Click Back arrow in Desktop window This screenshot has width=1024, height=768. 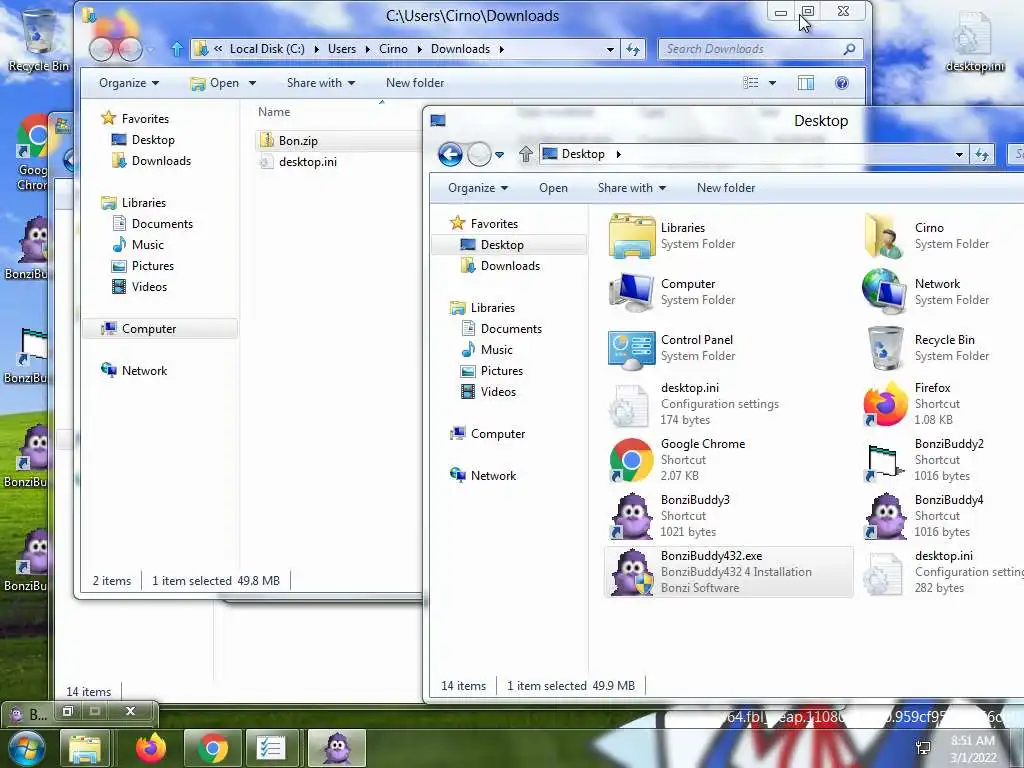tap(450, 155)
